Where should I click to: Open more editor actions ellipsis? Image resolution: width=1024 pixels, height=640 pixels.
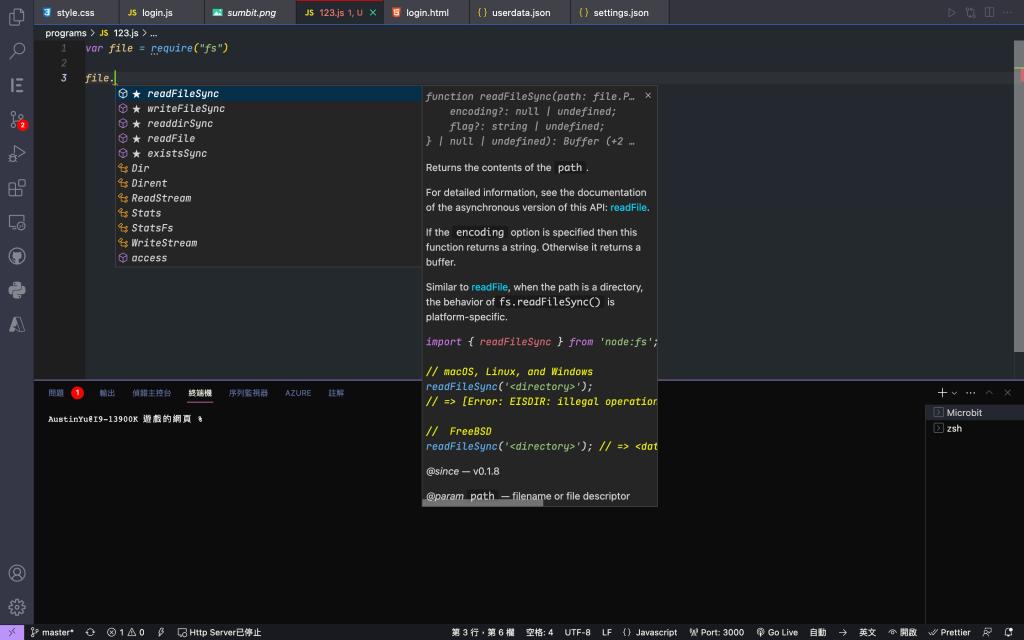(1008, 12)
